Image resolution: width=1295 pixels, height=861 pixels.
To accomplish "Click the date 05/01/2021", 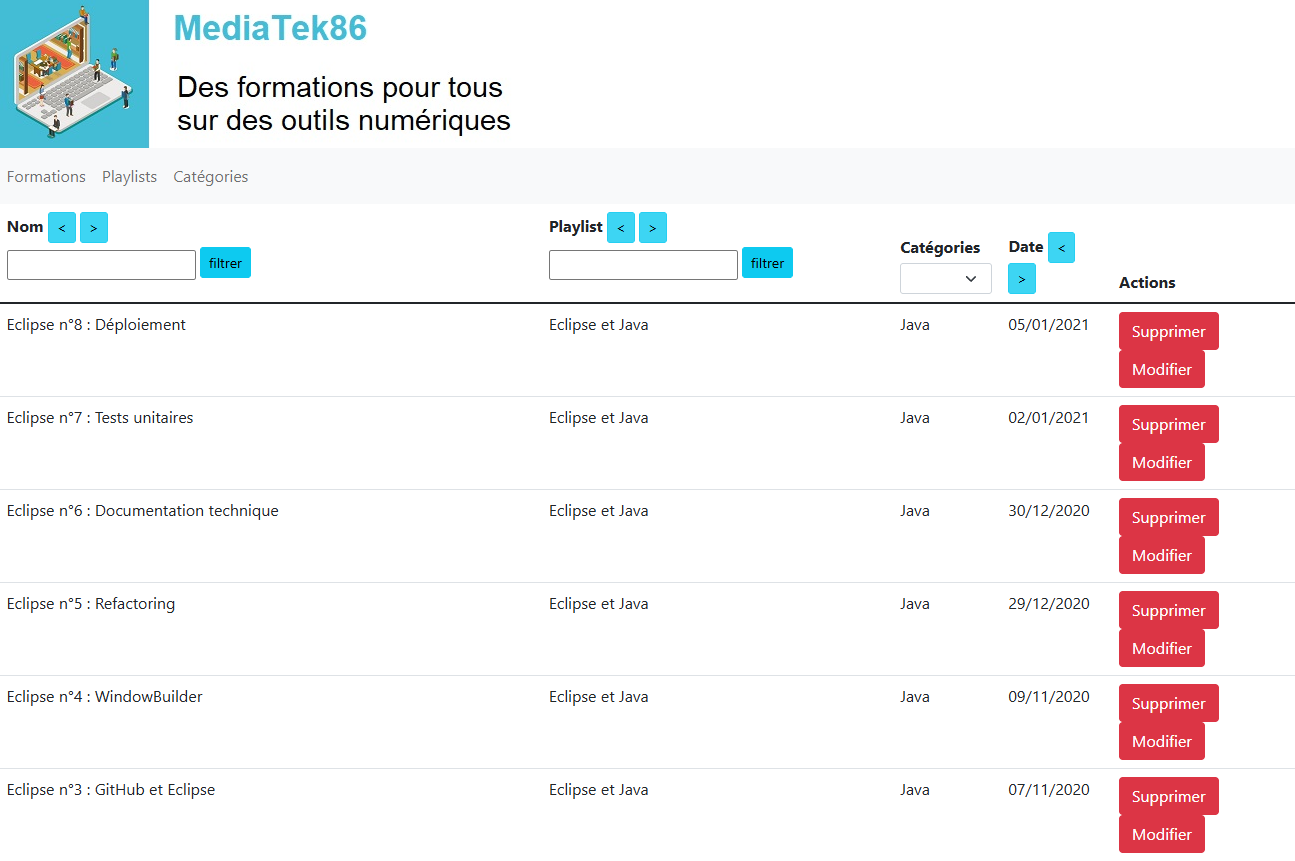I will 1048,325.
